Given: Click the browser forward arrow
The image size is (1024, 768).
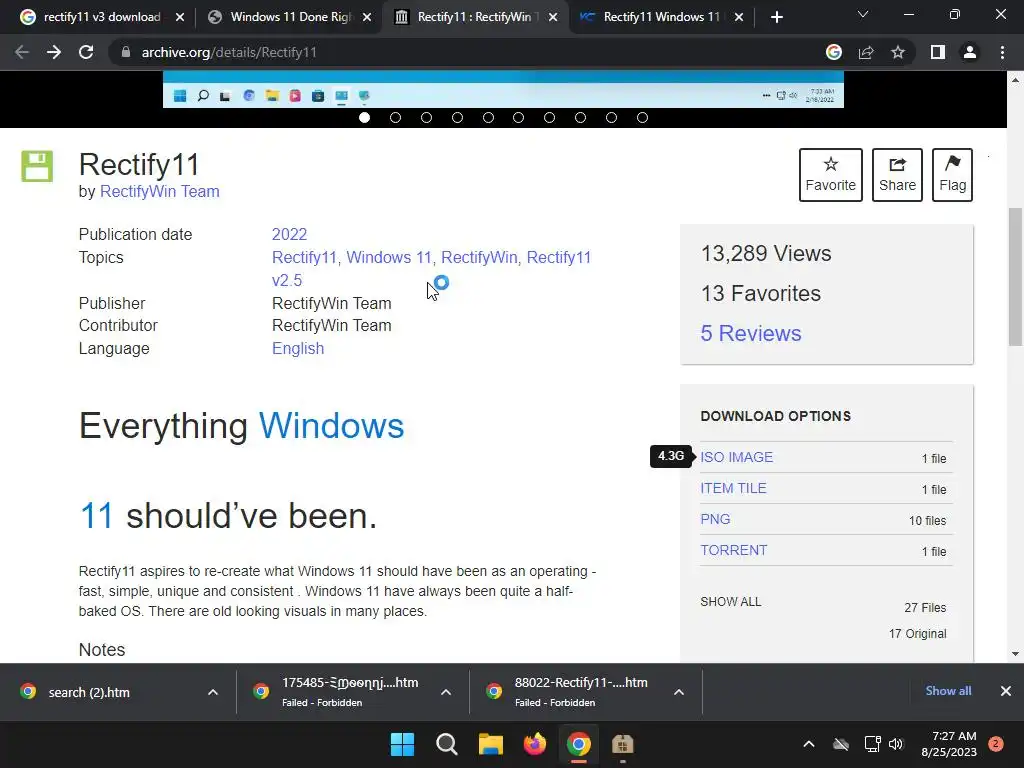Looking at the screenshot, I should pos(54,52).
